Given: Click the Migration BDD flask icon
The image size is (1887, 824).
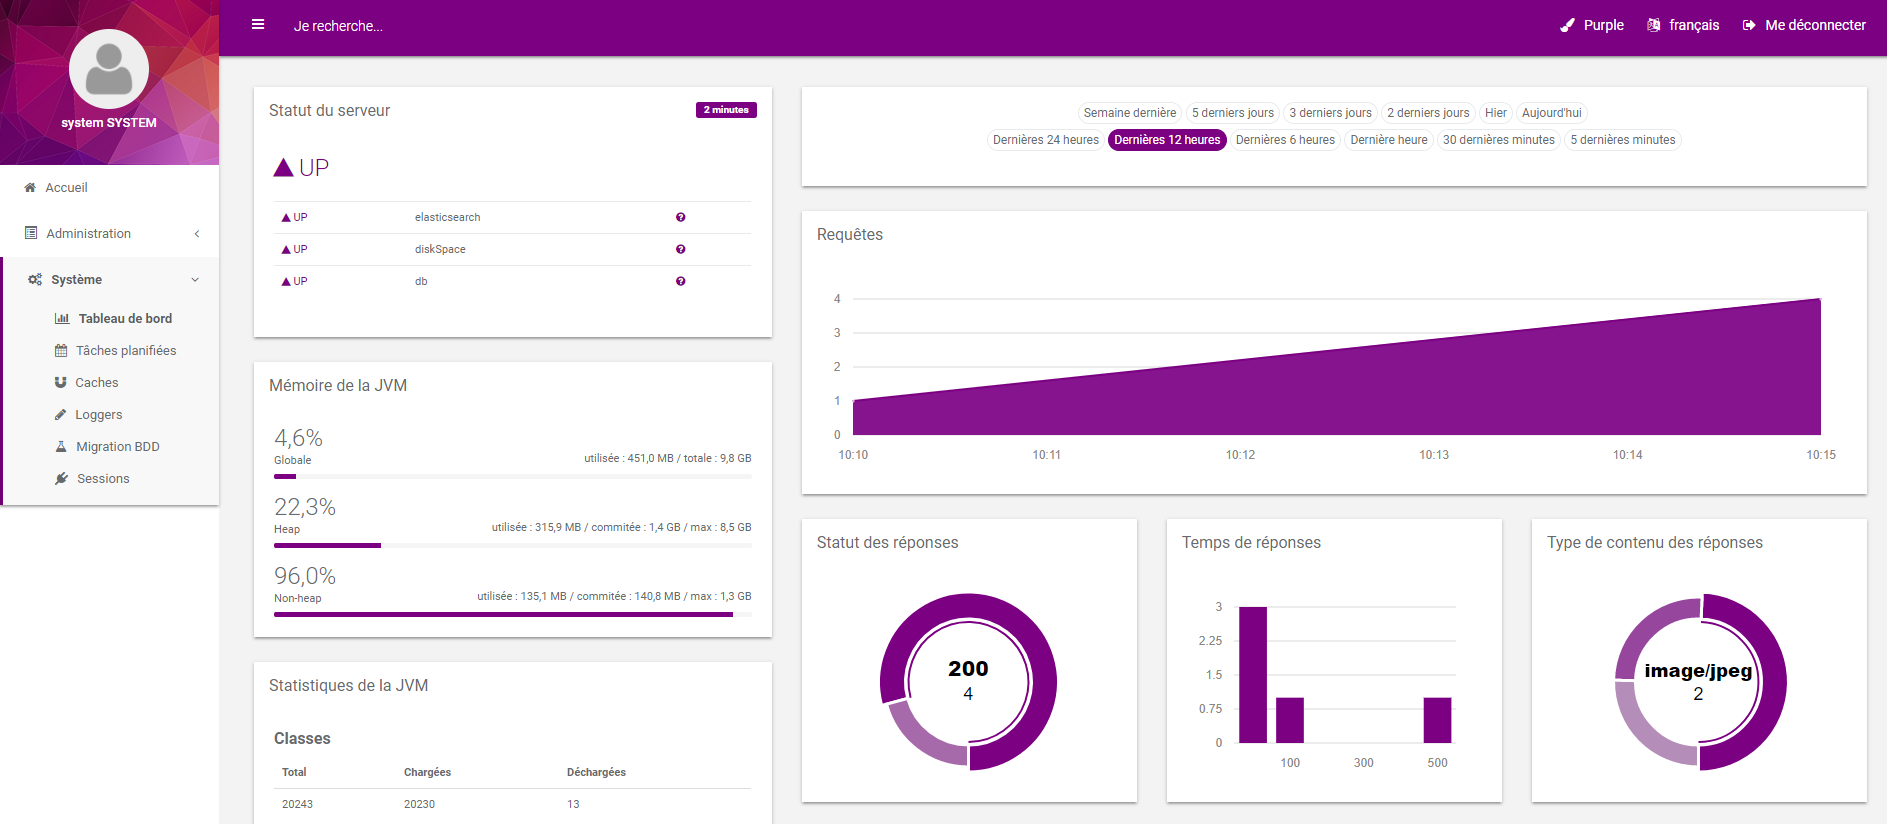Looking at the screenshot, I should point(61,447).
